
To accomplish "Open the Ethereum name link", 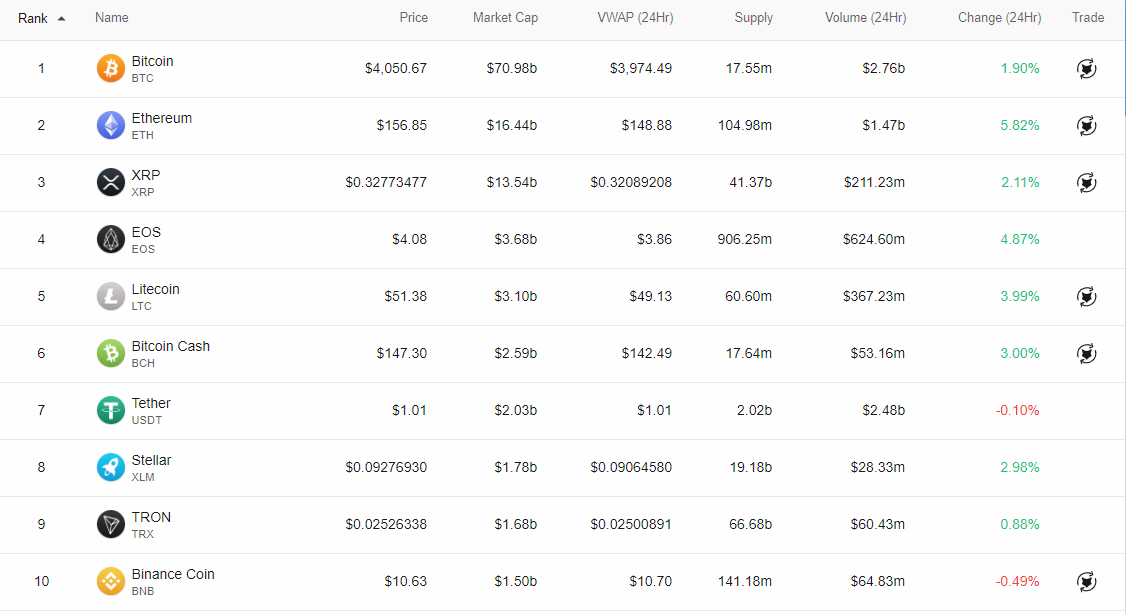I will coord(162,118).
